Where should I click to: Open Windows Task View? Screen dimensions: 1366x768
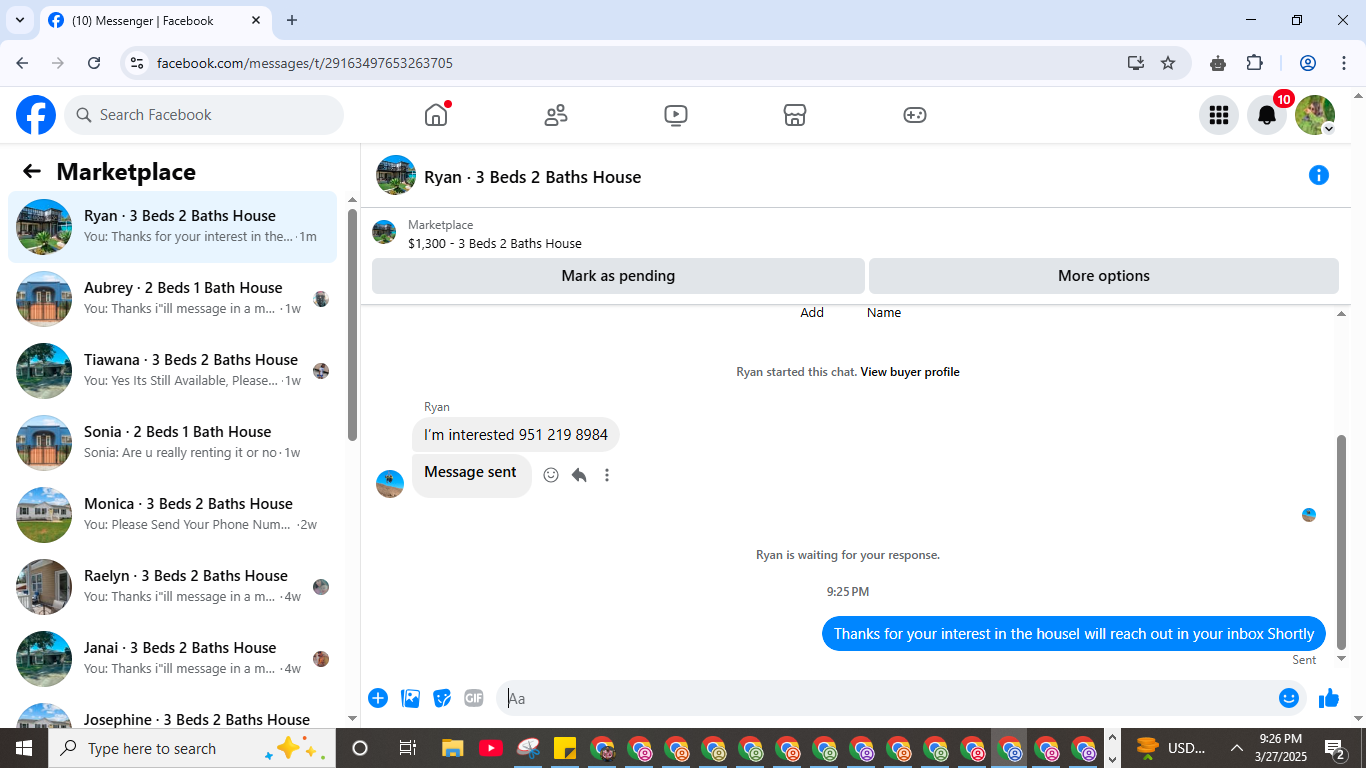click(407, 748)
